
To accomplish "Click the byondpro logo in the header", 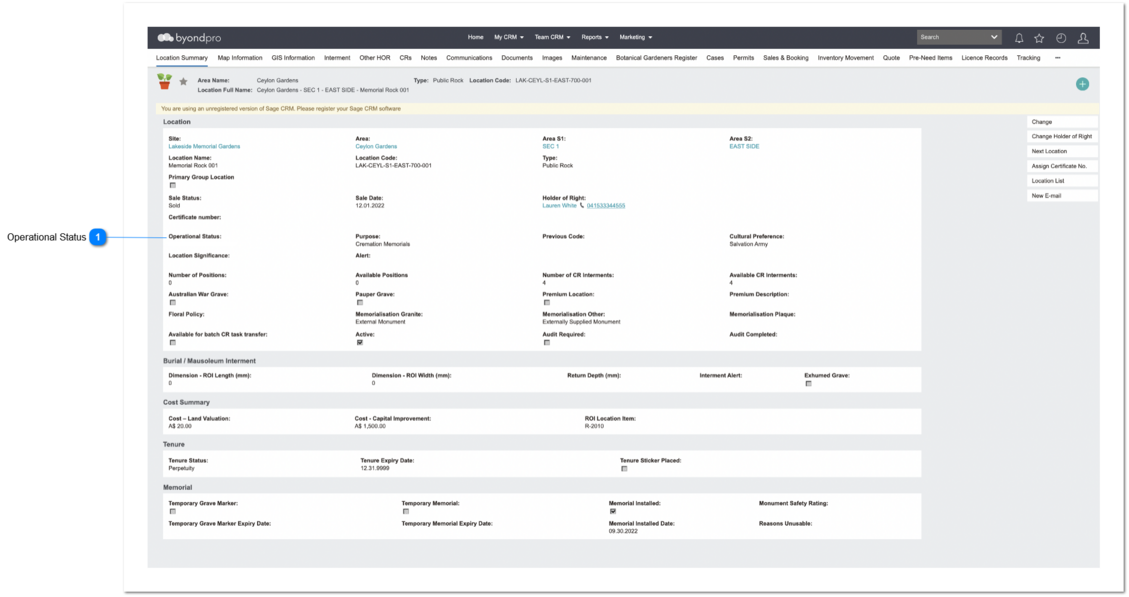I will tap(189, 37).
